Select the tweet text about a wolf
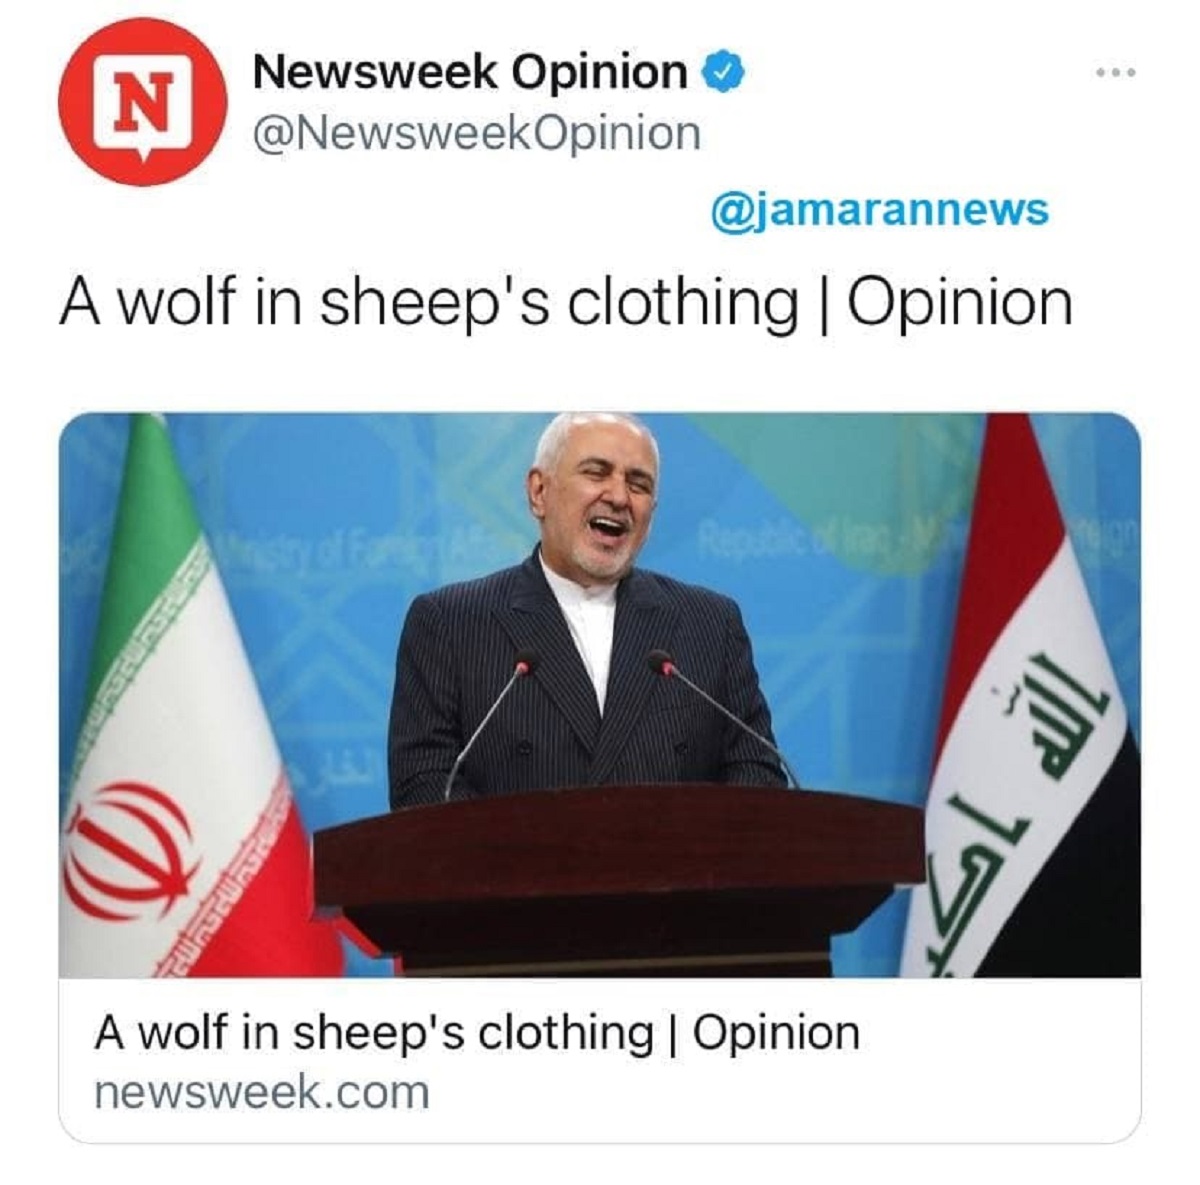 pos(566,303)
